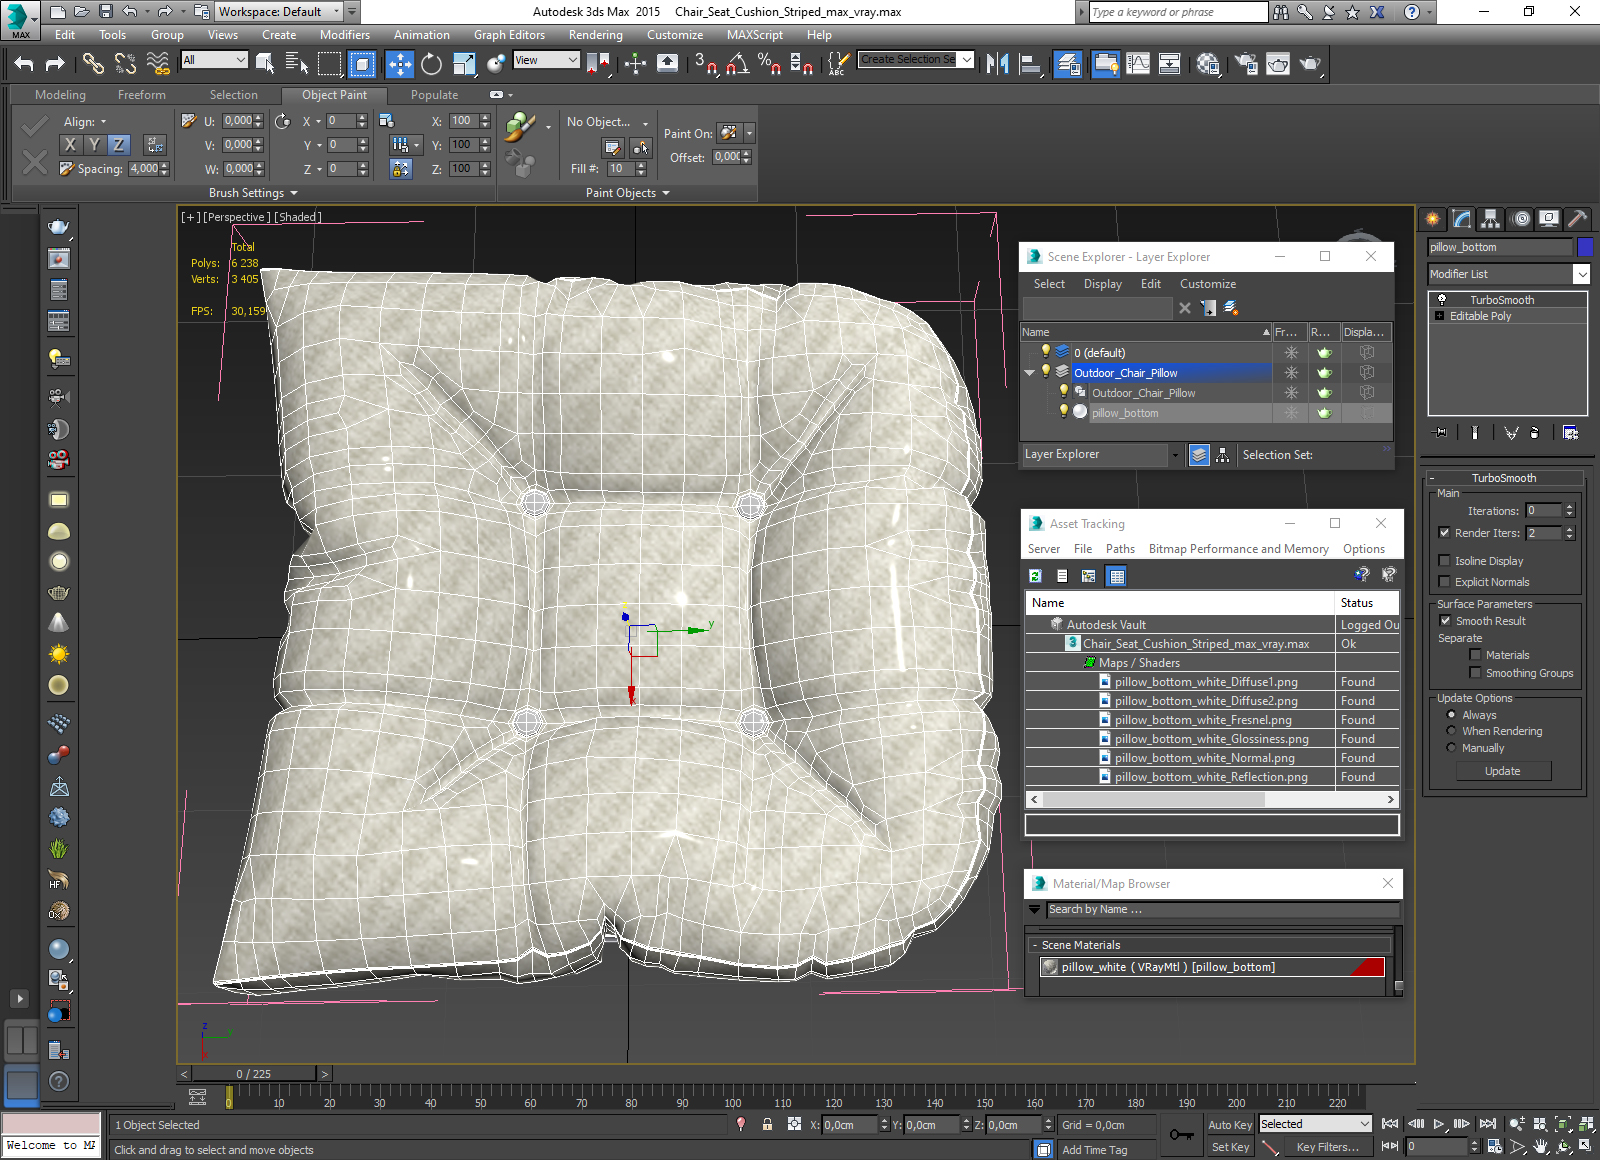Expand the Paint Objects panel arrow
The image size is (1600, 1160).
666,193
